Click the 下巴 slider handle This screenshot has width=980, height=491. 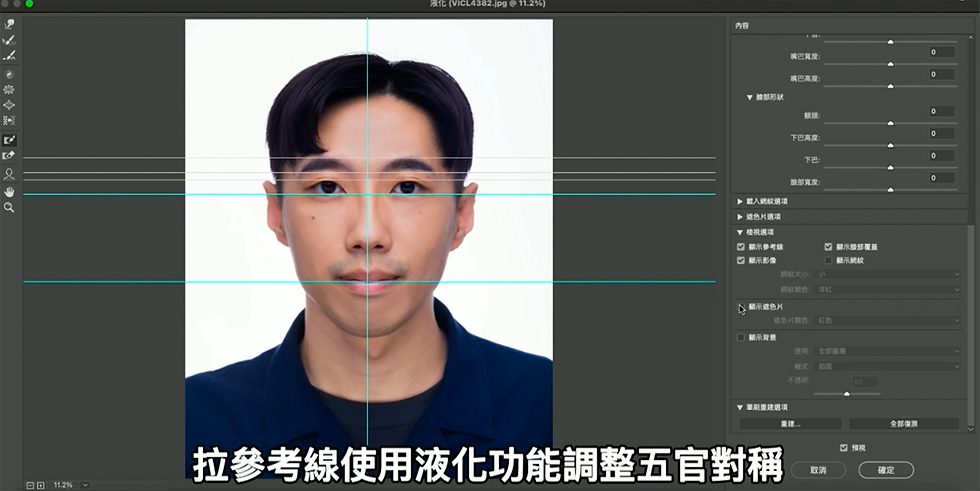pos(890,167)
